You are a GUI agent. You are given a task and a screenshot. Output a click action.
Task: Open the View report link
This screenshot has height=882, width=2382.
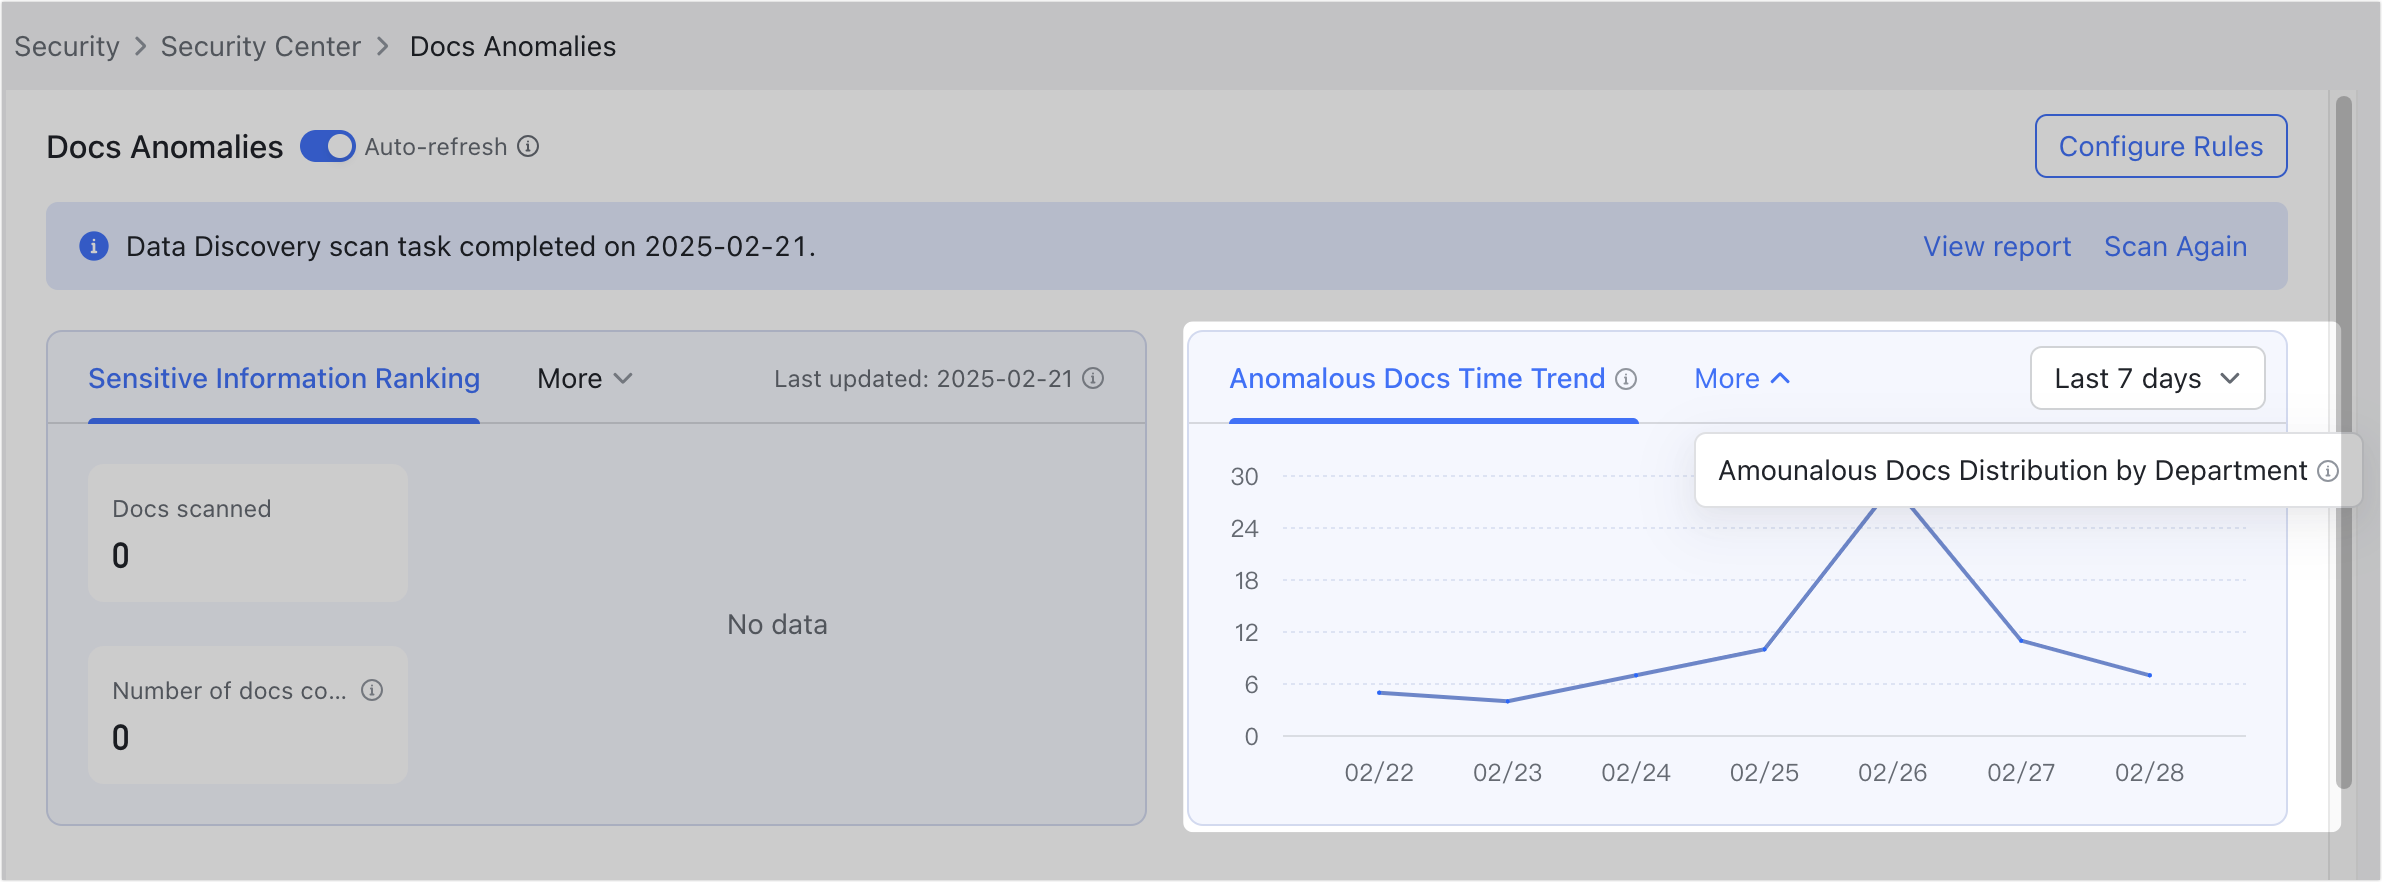[1996, 247]
